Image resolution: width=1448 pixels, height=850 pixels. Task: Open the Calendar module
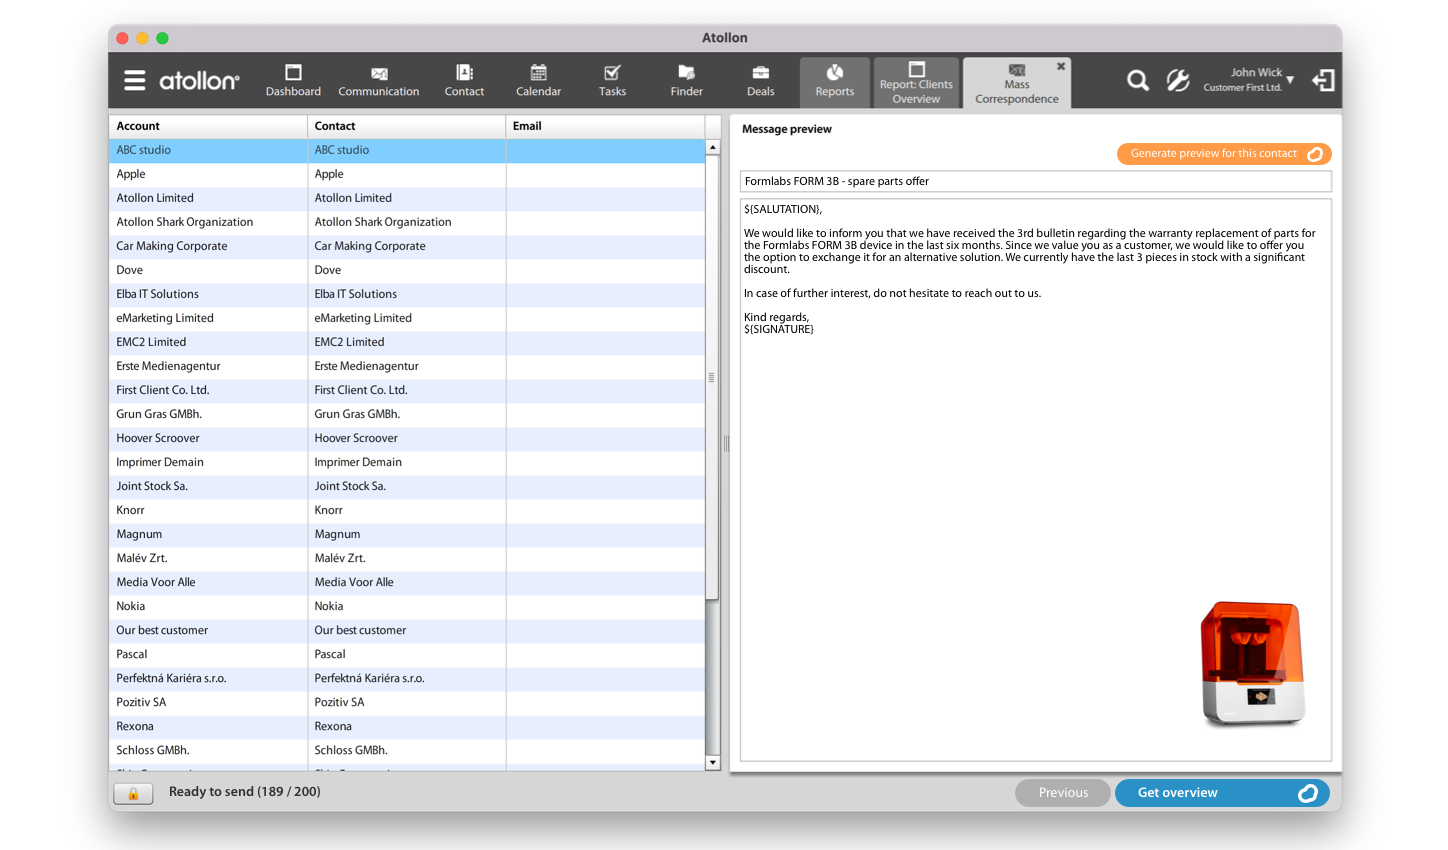(x=538, y=81)
